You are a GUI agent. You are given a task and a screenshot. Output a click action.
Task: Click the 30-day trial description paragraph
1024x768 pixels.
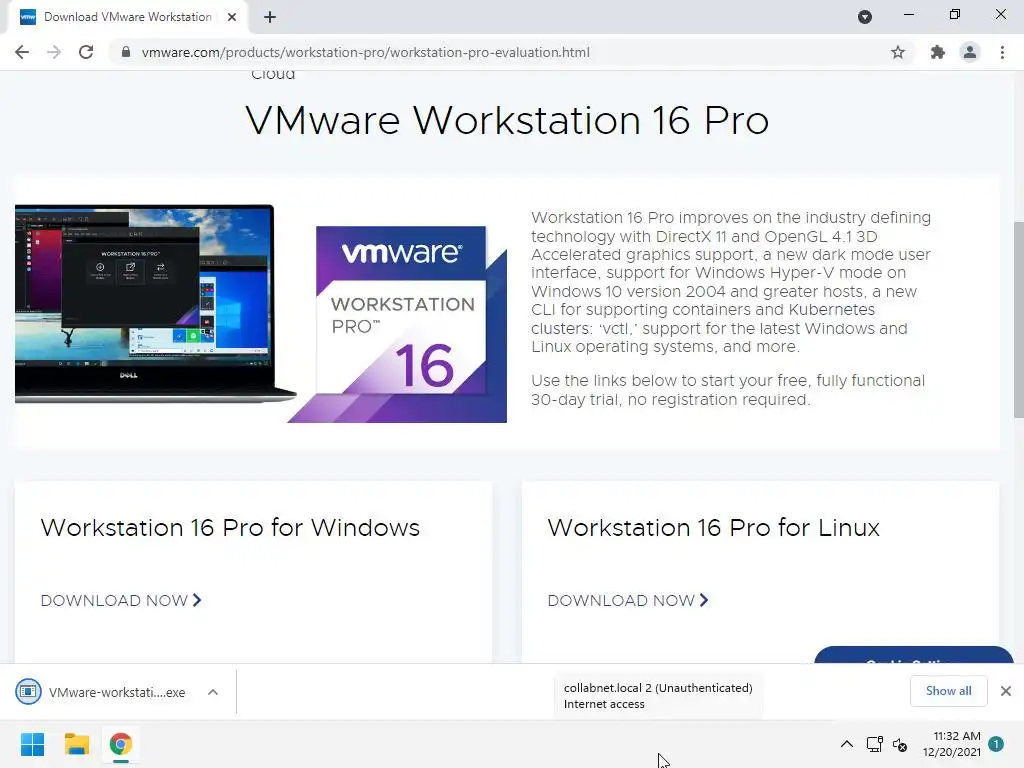pyautogui.click(x=728, y=390)
